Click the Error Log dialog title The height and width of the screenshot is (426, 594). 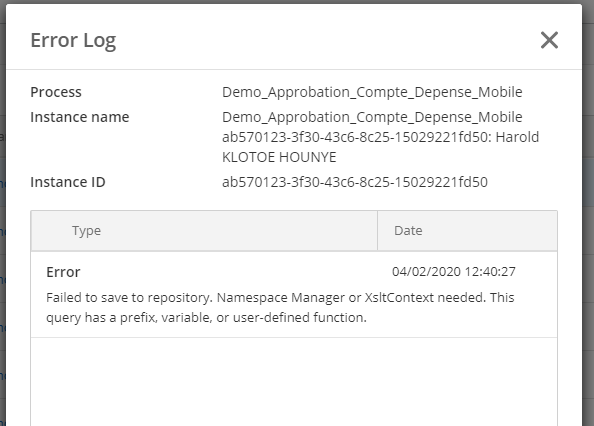[73, 41]
